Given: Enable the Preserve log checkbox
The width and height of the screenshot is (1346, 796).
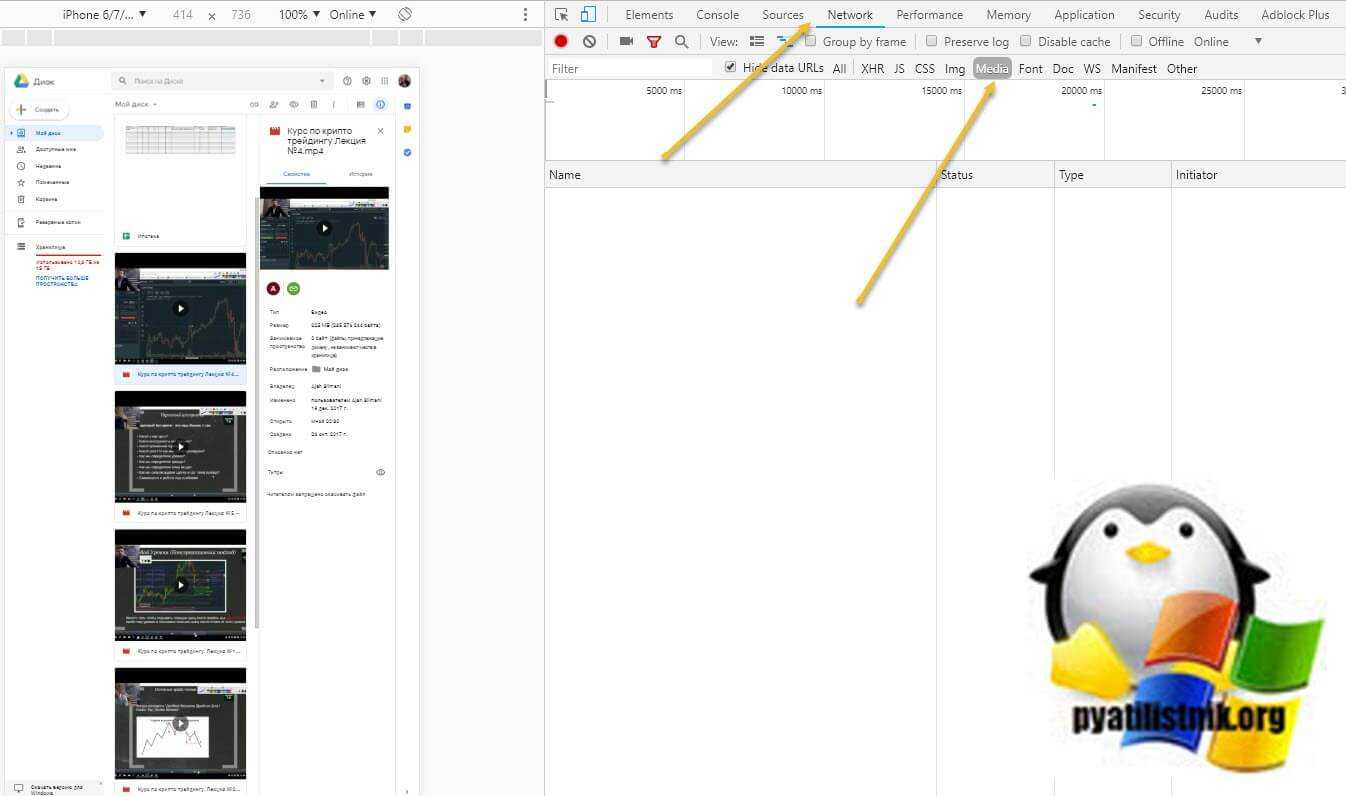Looking at the screenshot, I should 932,42.
